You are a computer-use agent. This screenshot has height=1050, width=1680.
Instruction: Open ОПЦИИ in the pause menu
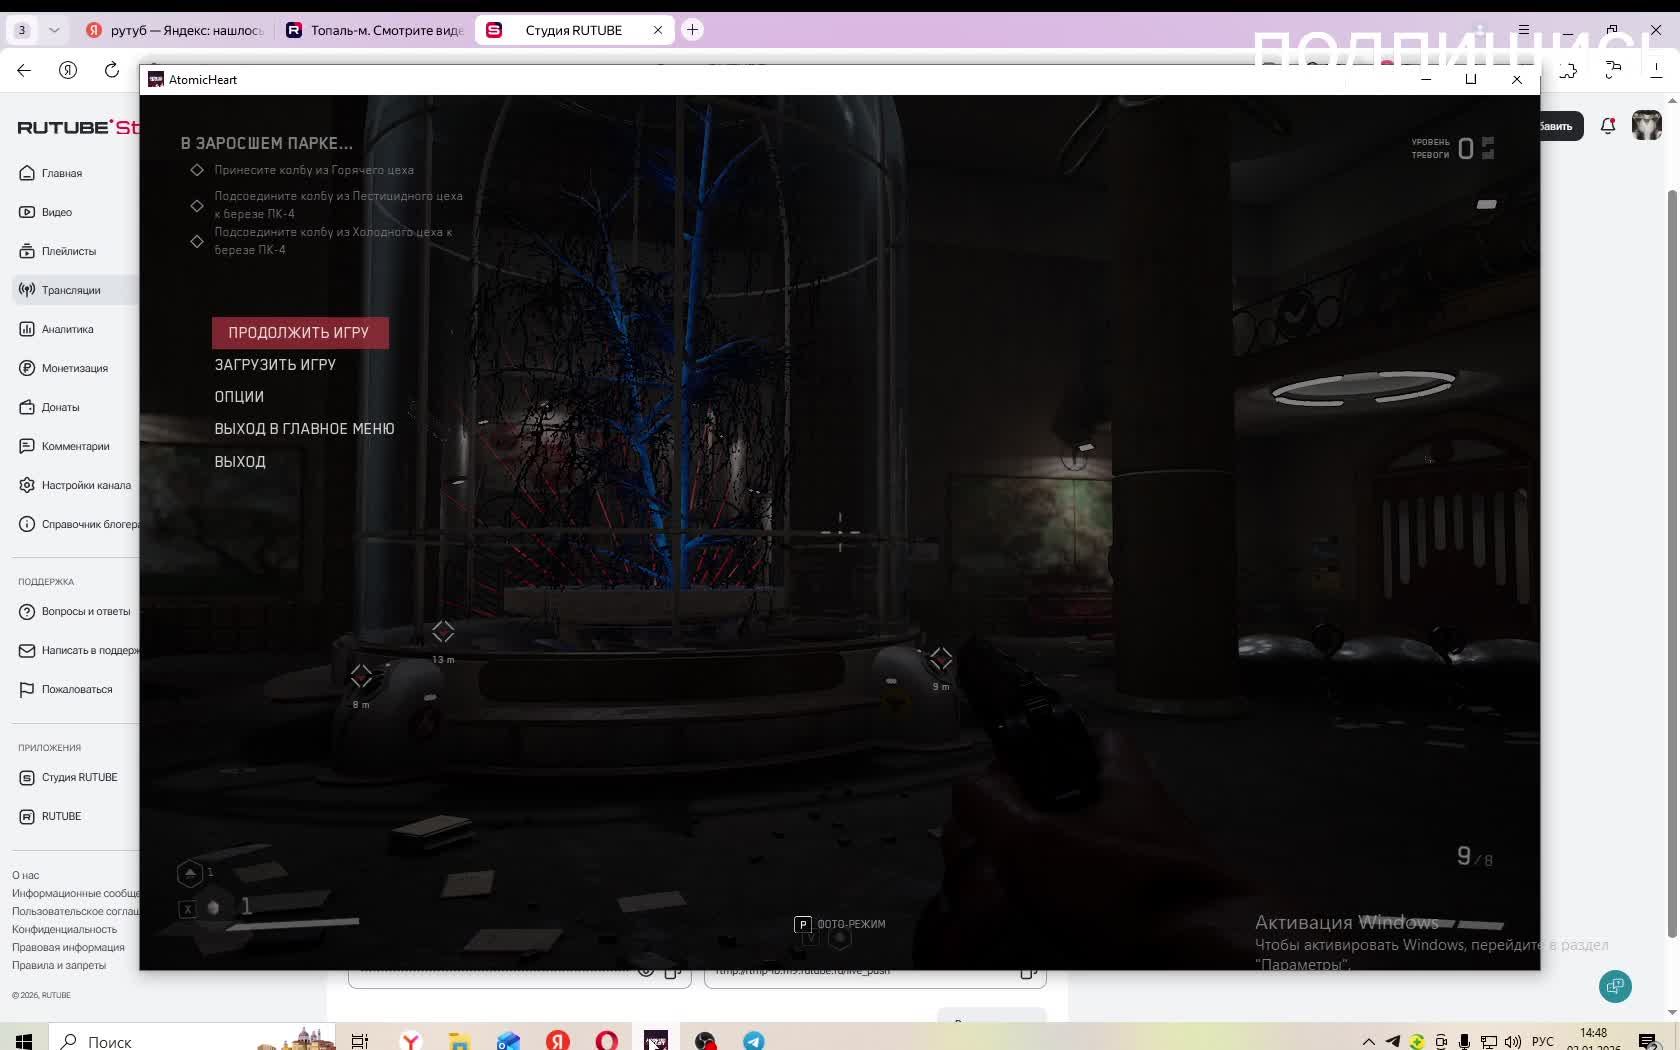(x=239, y=397)
